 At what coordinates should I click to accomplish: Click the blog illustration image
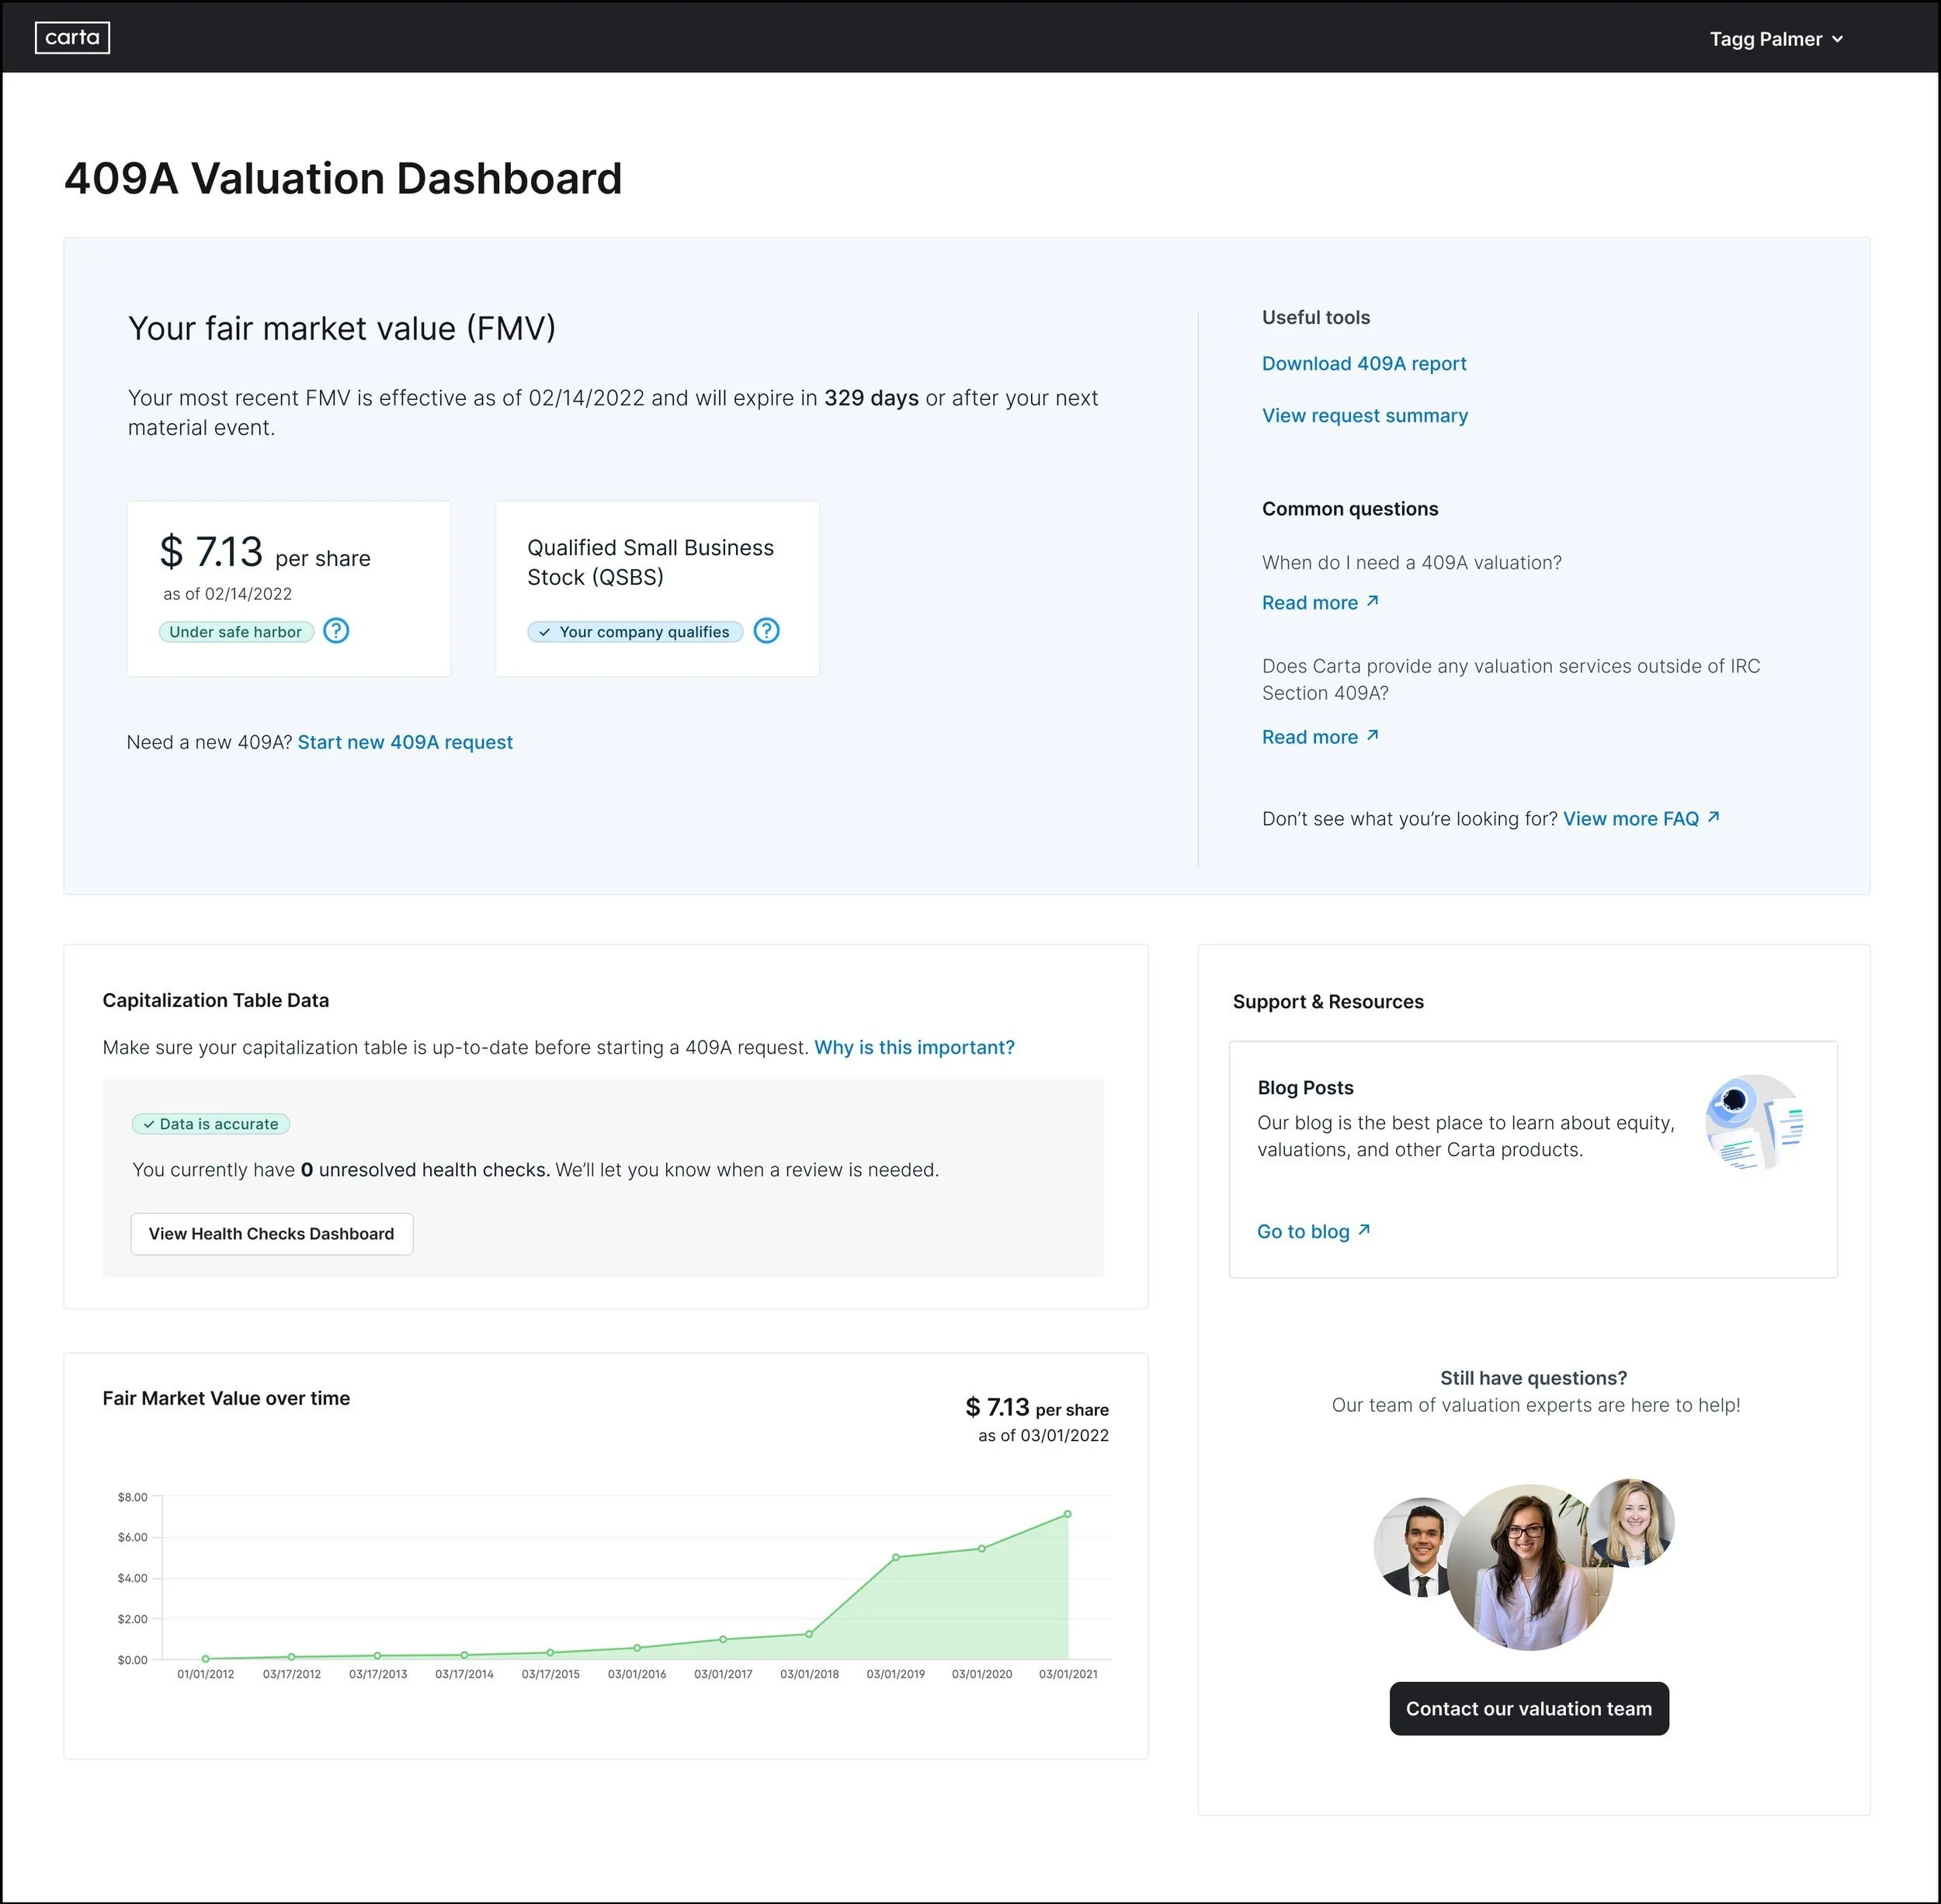point(1755,1123)
